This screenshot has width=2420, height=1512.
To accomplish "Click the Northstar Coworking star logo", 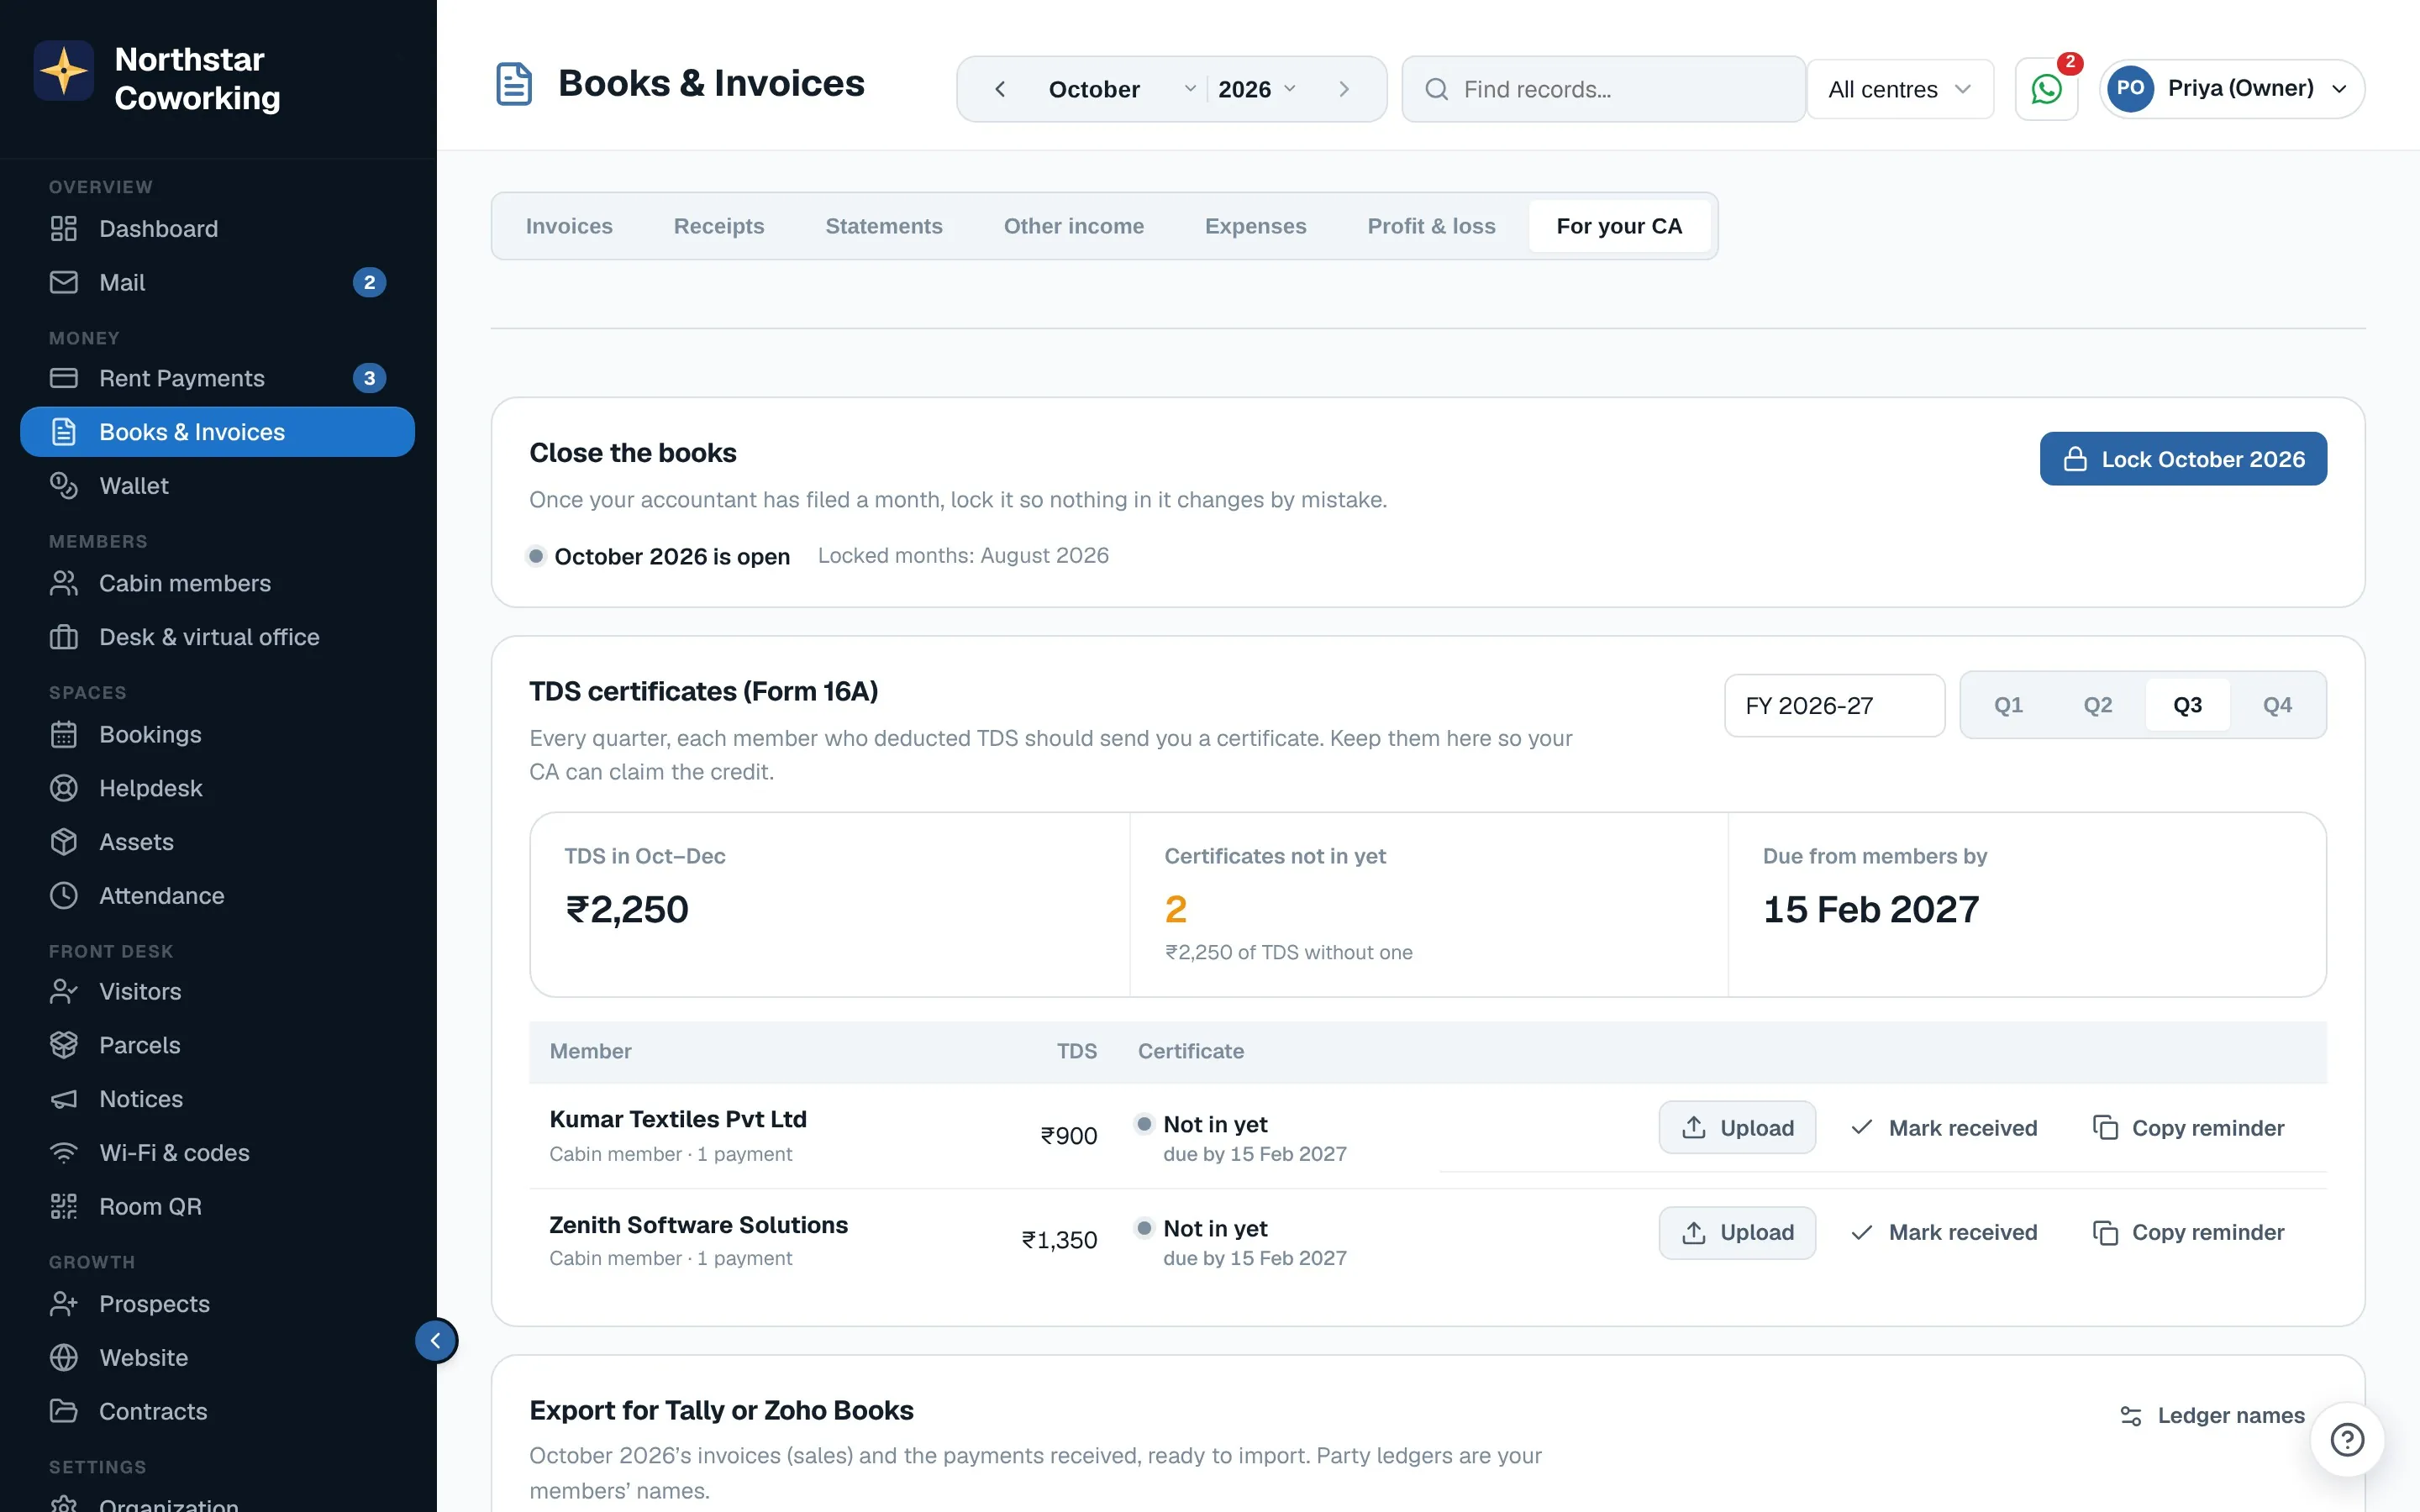I will (64, 71).
